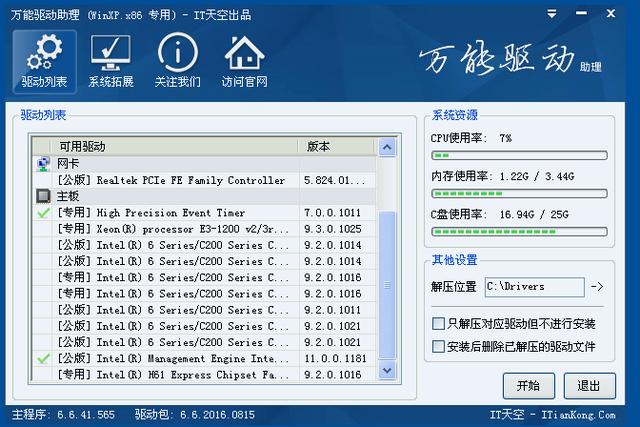The image size is (640, 427).
Task: Open the ITianKong.Com link
Action: (x=578, y=415)
